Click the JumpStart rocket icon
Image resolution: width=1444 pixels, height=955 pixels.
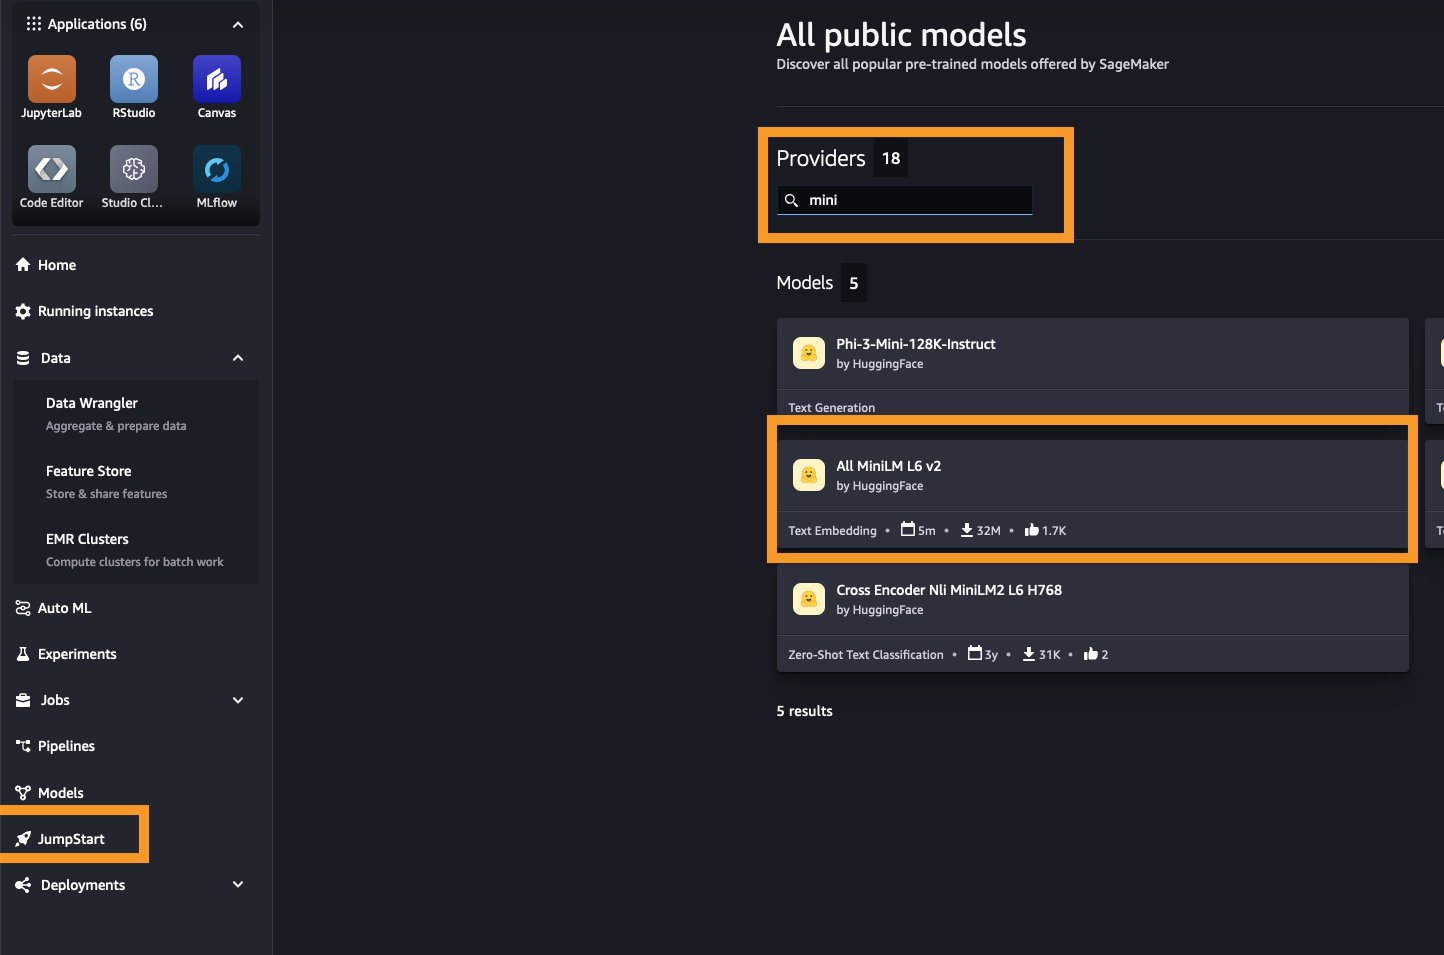click(x=23, y=839)
